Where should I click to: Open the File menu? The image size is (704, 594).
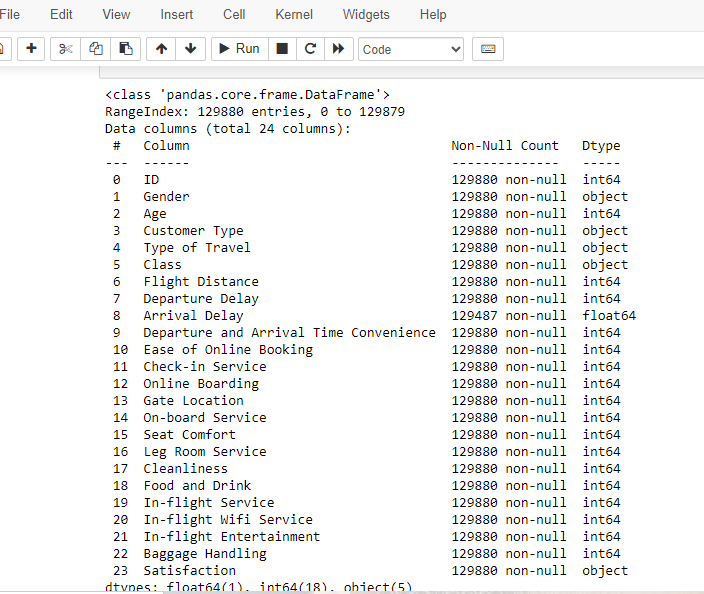point(10,14)
